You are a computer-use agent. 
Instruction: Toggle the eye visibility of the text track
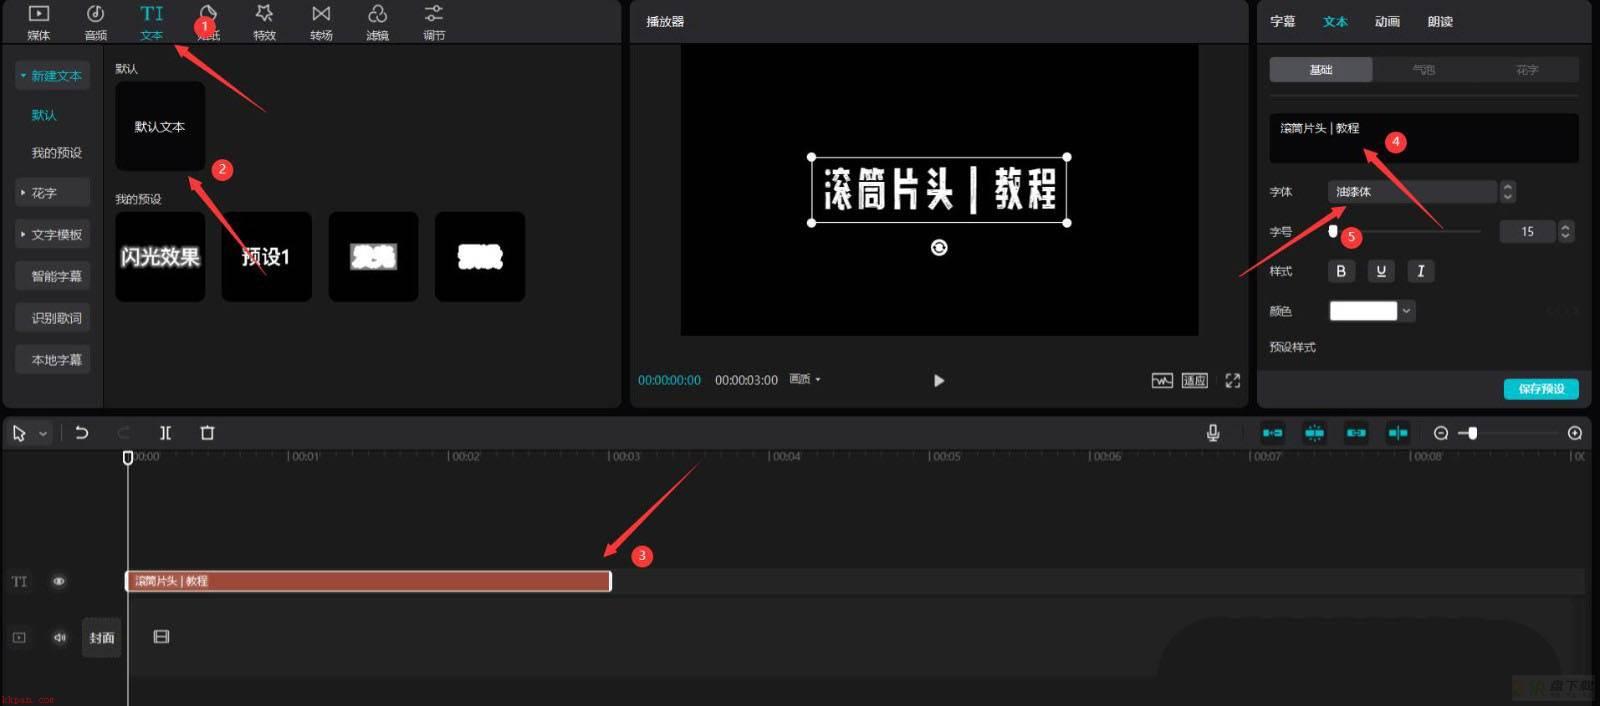click(59, 581)
